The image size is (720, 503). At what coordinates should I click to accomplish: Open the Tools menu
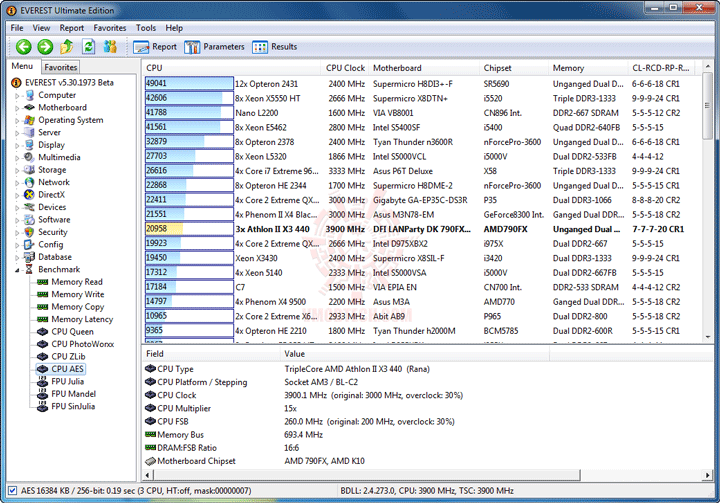(146, 28)
